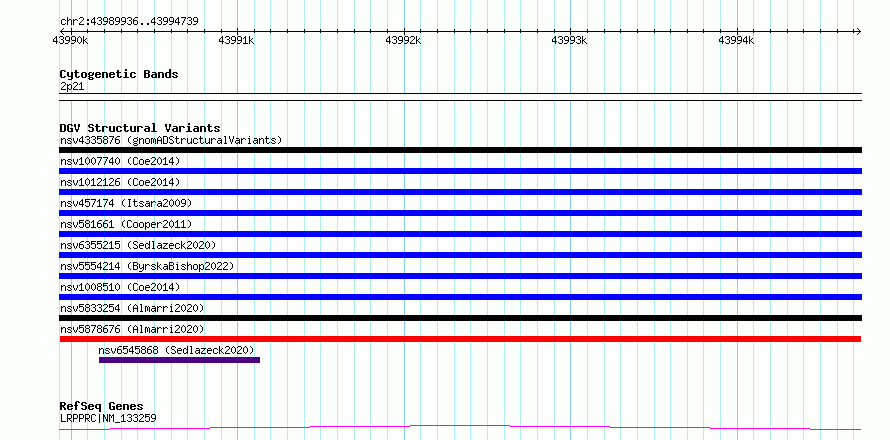Image resolution: width=890 pixels, height=440 pixels.
Task: Open the nsv1008510 (Coe2014) label
Action: click(120, 287)
